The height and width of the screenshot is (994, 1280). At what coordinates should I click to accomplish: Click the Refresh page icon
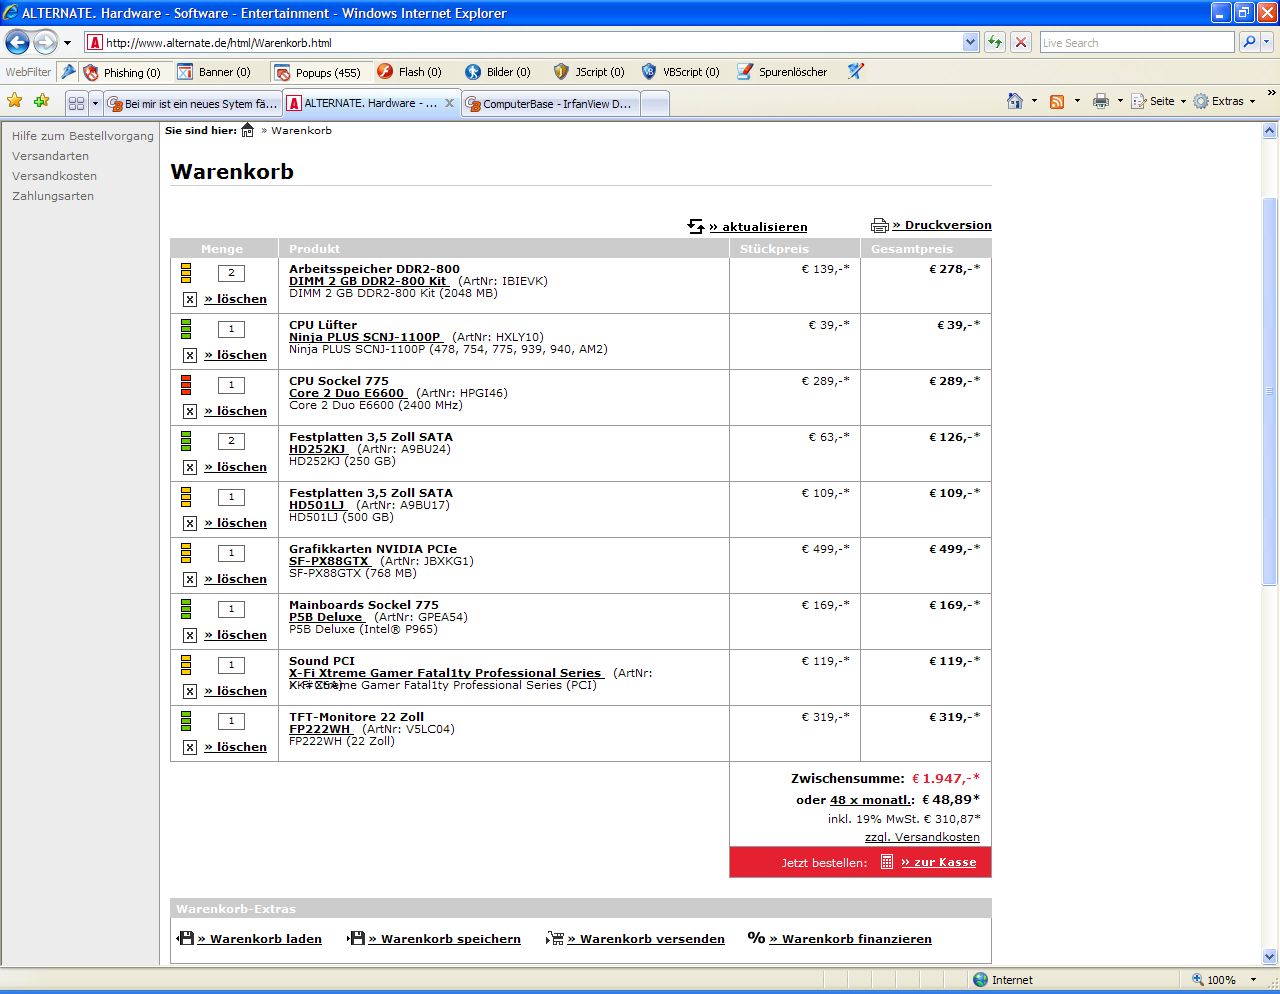[x=995, y=42]
